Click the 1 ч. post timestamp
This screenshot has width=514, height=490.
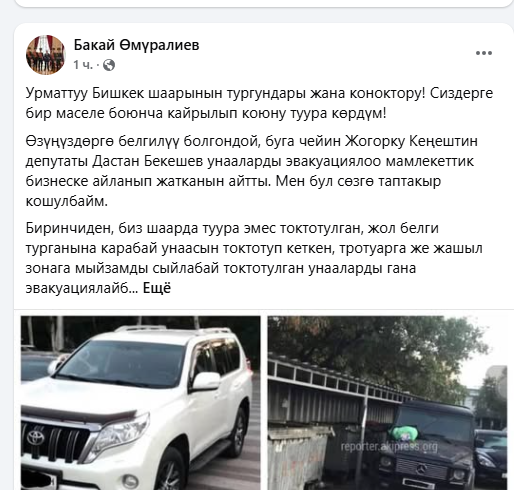(83, 65)
